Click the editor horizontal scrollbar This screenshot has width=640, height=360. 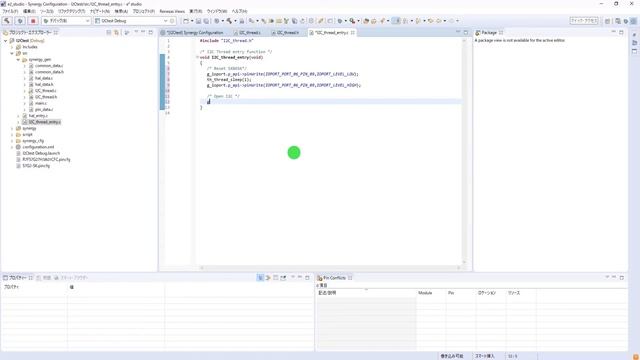click(331, 268)
